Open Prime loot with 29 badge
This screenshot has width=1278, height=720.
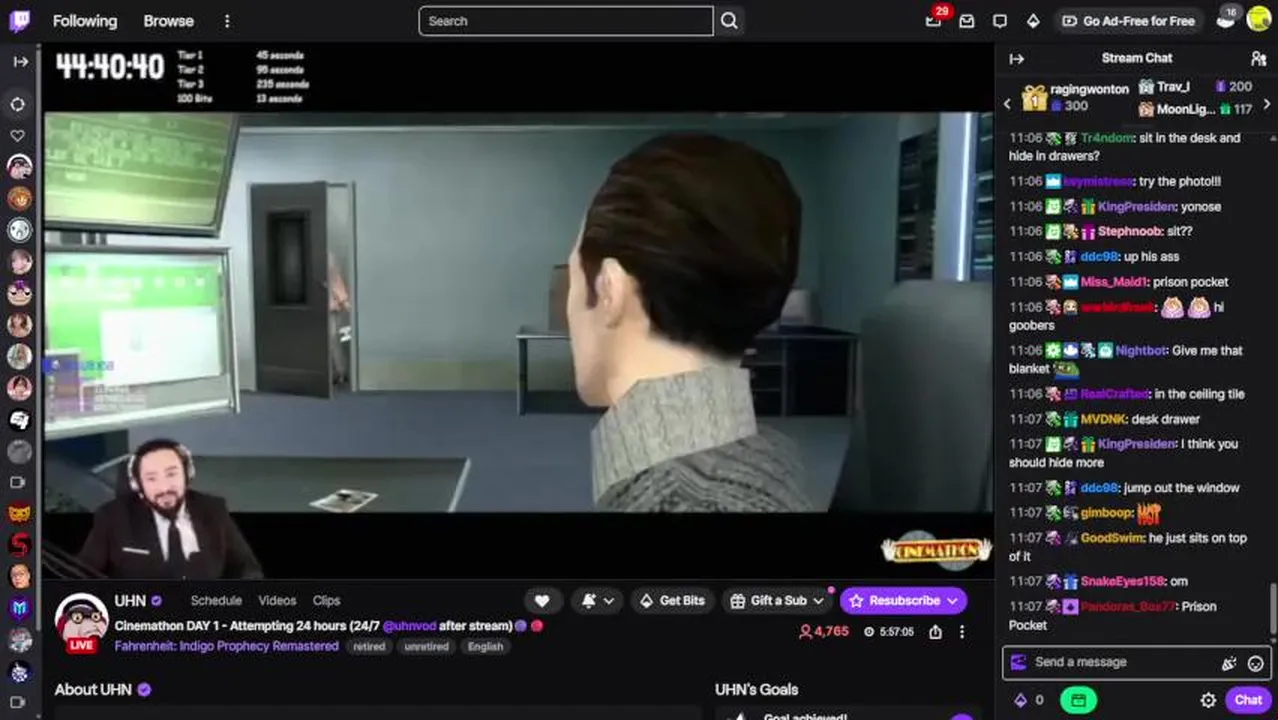tap(934, 20)
